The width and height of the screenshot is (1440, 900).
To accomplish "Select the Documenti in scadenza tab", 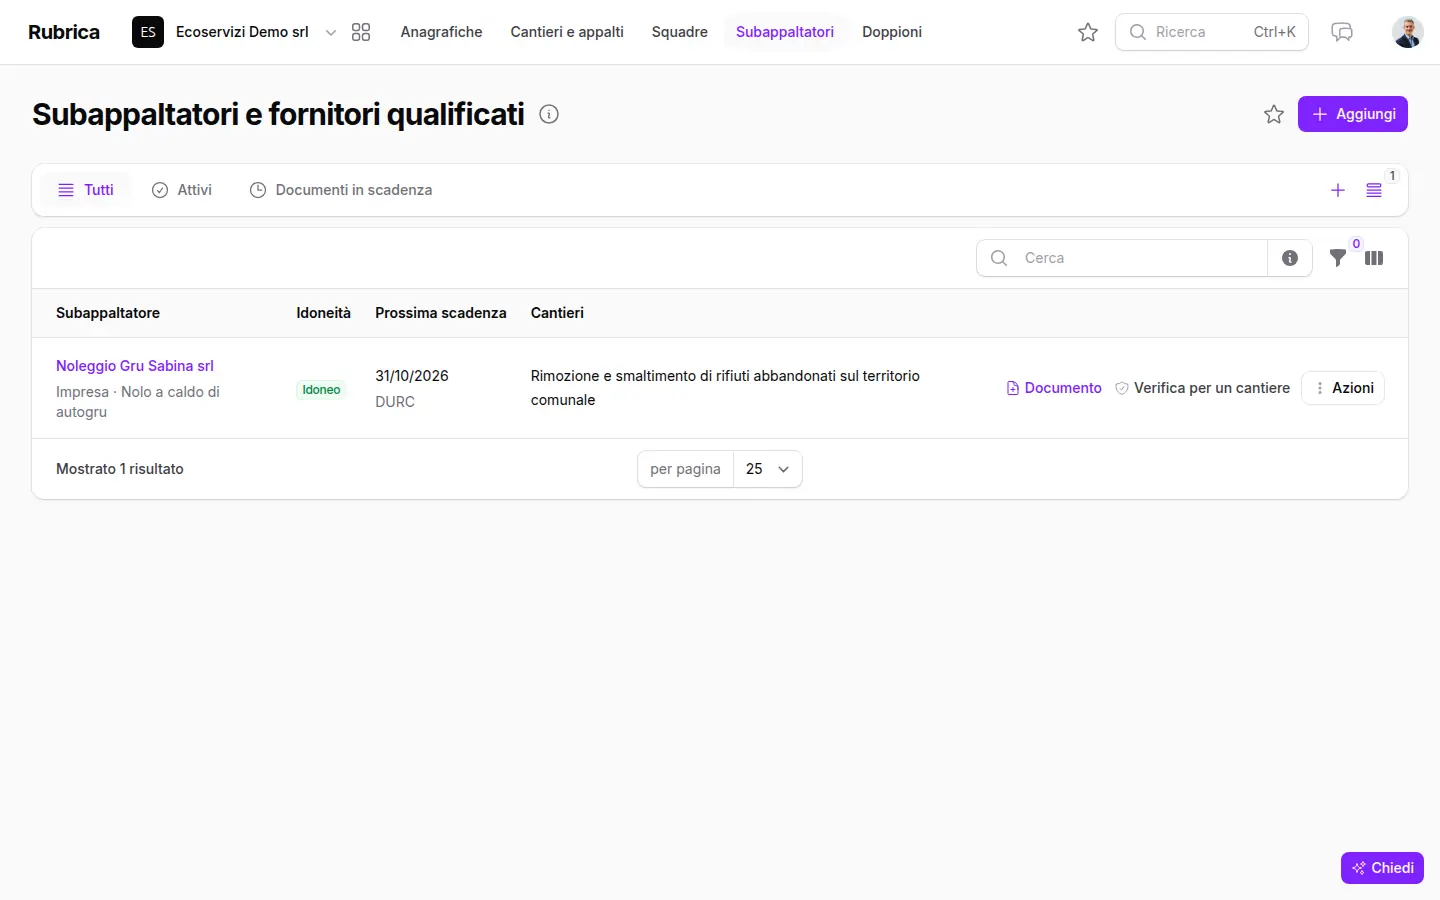I will pos(341,190).
